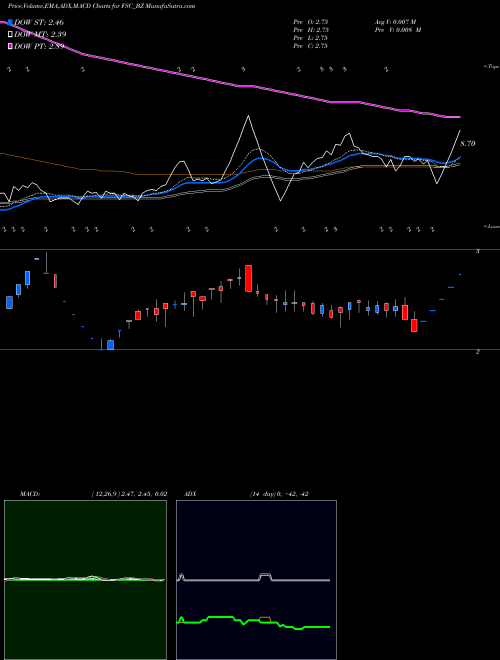Click the magenta DOW PT legend swatch
The image size is (500, 660).
coord(11,46)
